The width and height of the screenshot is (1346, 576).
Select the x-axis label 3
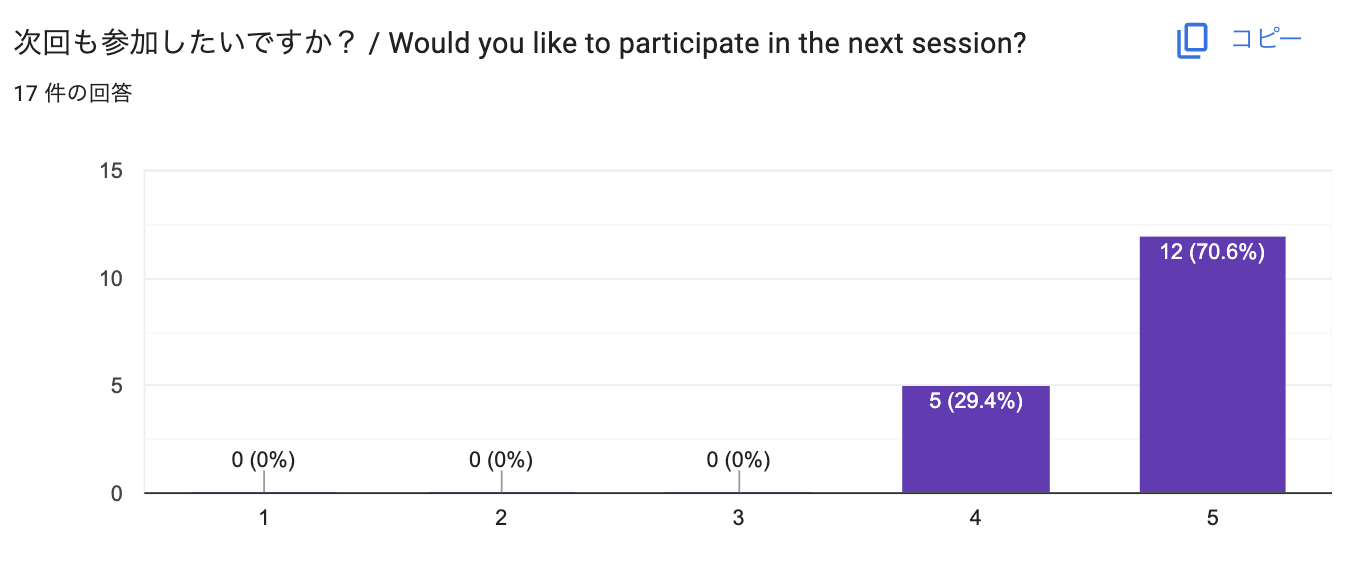[x=738, y=519]
